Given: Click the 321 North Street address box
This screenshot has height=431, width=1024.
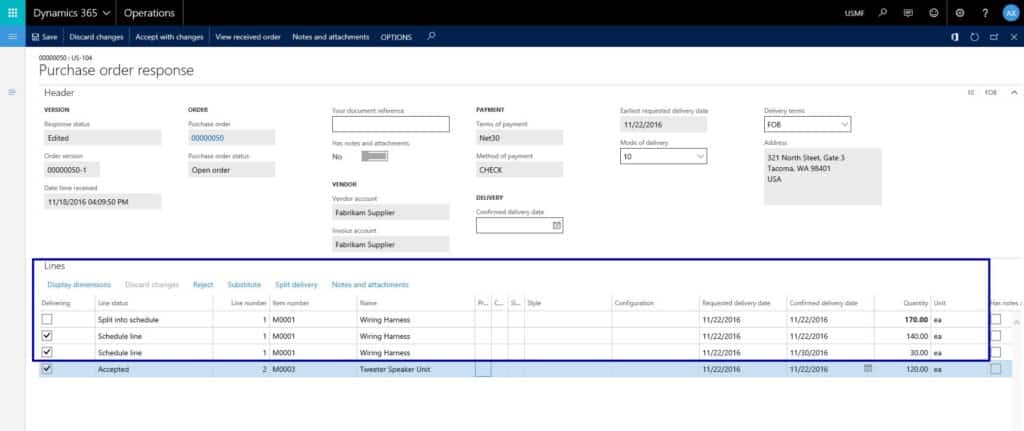Looking at the screenshot, I should pyautogui.click(x=822, y=176).
